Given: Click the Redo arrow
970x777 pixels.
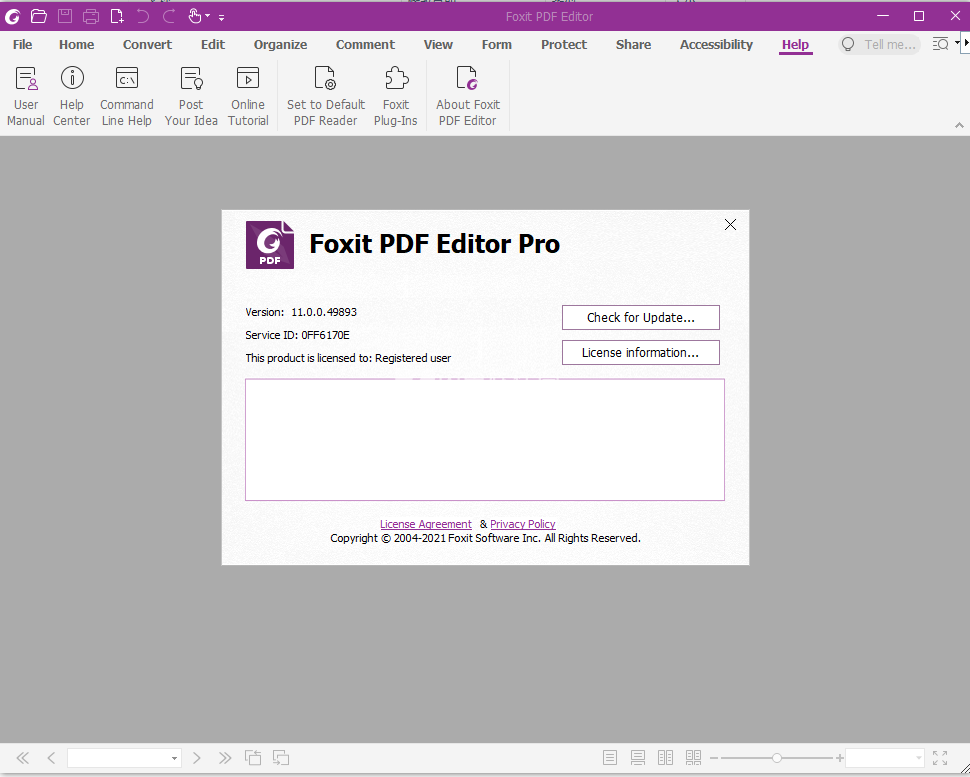Looking at the screenshot, I should (x=169, y=17).
